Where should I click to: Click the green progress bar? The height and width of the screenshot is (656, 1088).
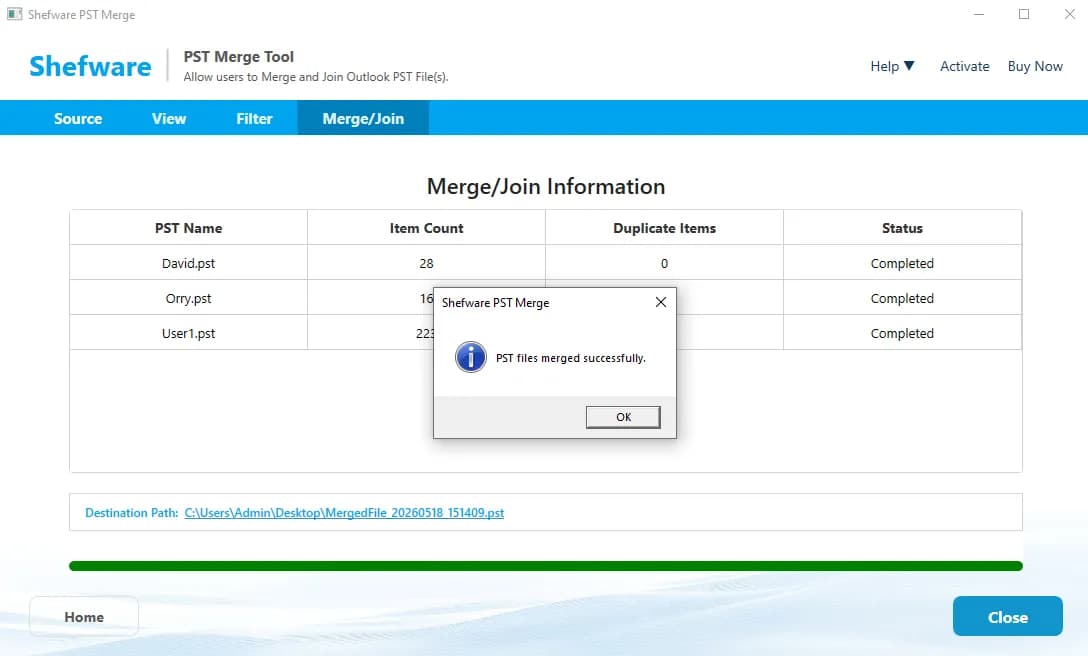point(545,566)
